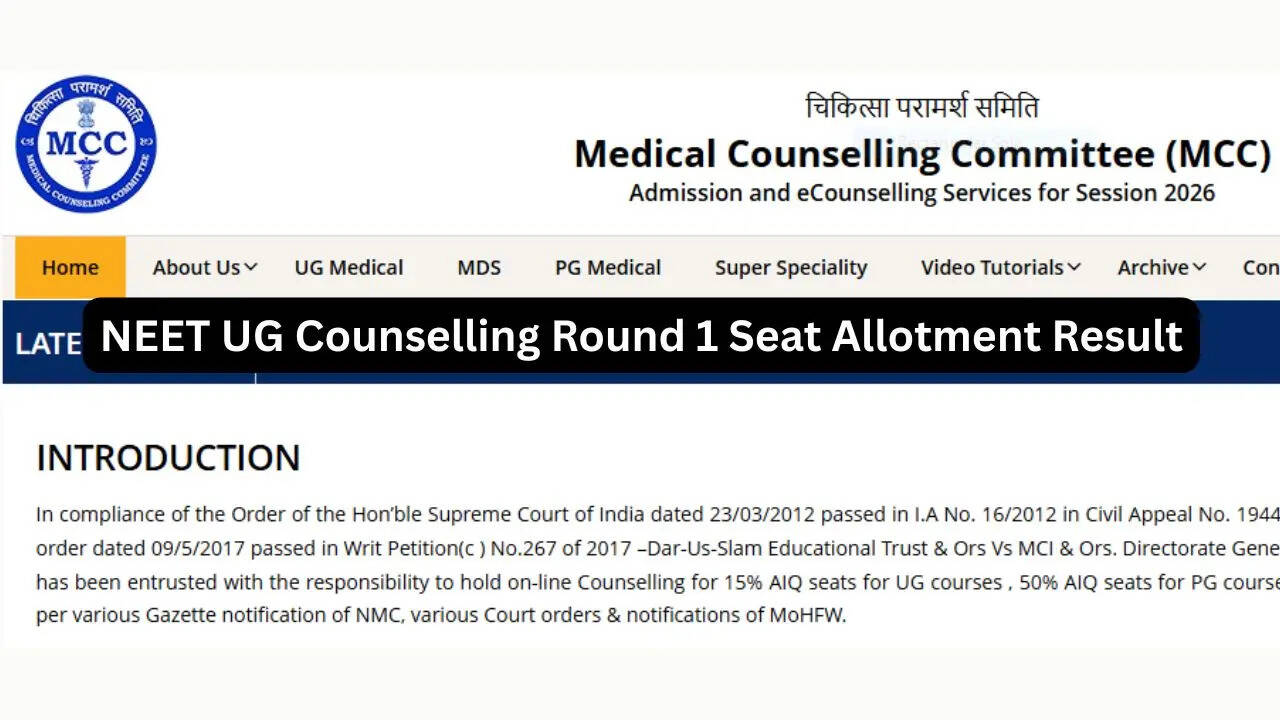
Task: Click the Medical Counselling Committee (MCC) title
Action: click(922, 154)
